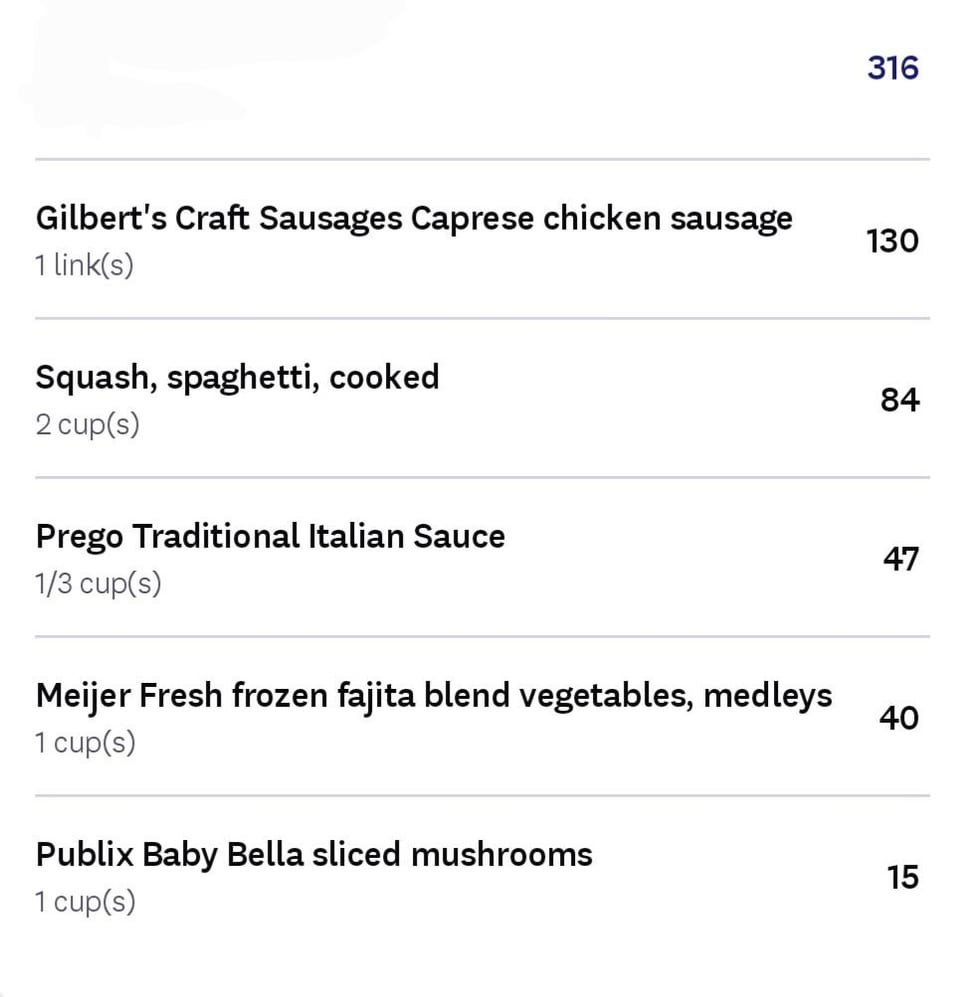Open Prego Traditional Italian Sauce entry
This screenshot has width=960, height=997.
tap(270, 536)
